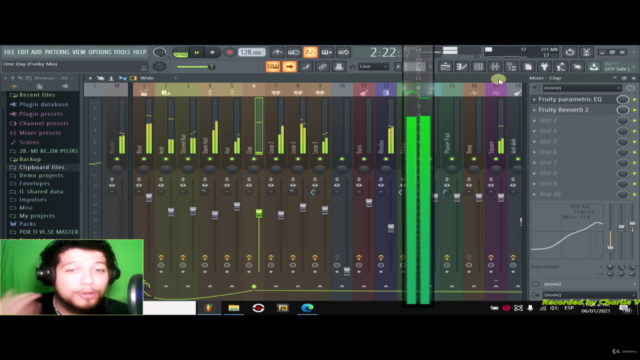This screenshot has height=360, width=640.
Task: Toggle the 3-2-1 countdown before recording
Action: point(310,52)
